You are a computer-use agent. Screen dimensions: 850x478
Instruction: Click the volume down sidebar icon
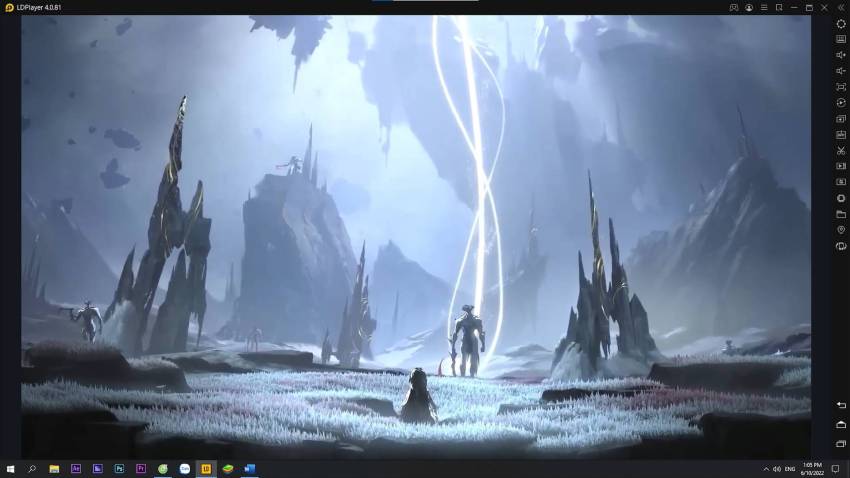[x=841, y=71]
